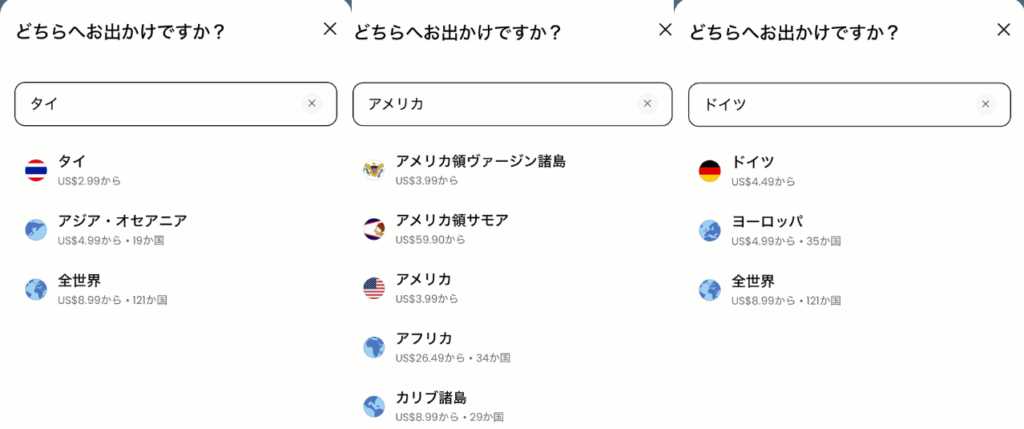Close the dialog containing the ドイツ search
This screenshot has height=429, width=1024.
pos(1004,29)
